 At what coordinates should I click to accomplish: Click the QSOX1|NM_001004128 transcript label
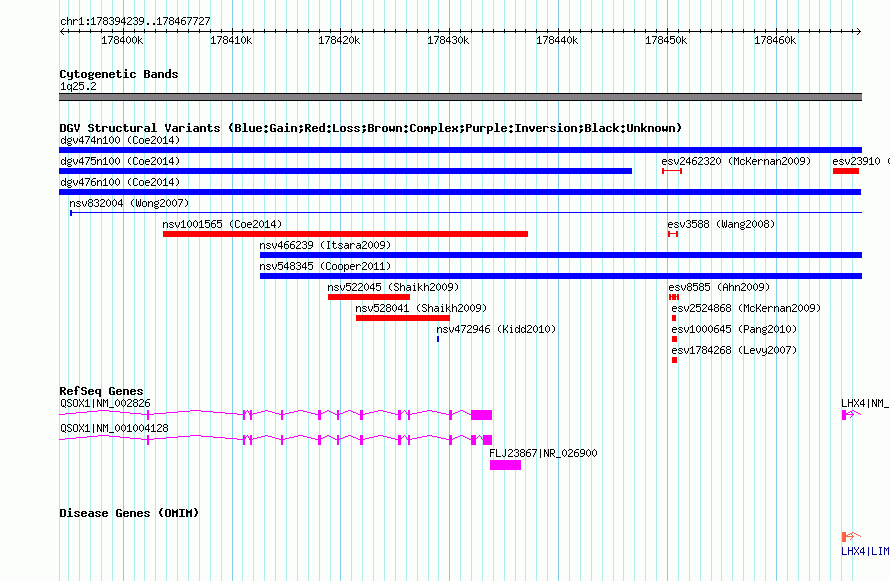tap(114, 428)
